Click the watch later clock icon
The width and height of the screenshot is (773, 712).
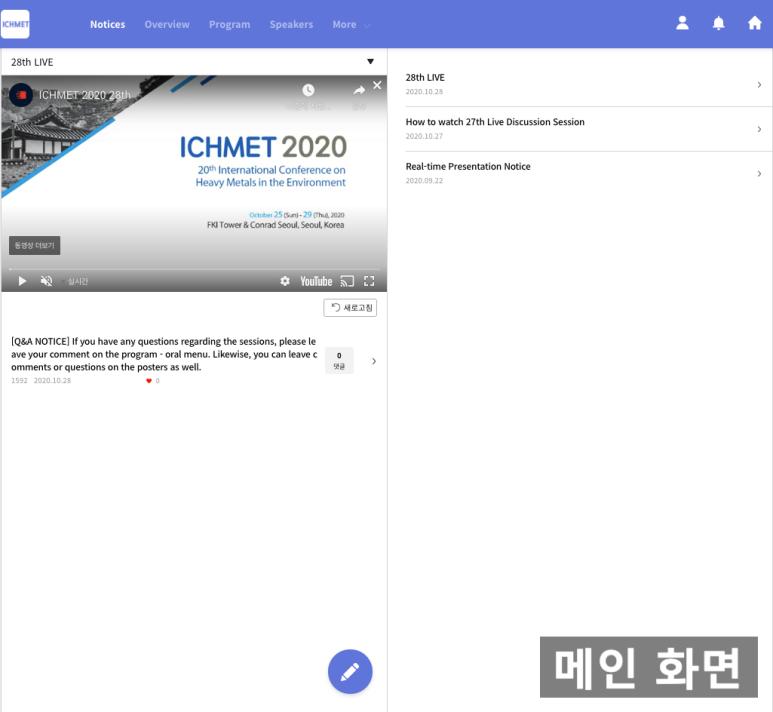[x=308, y=90]
